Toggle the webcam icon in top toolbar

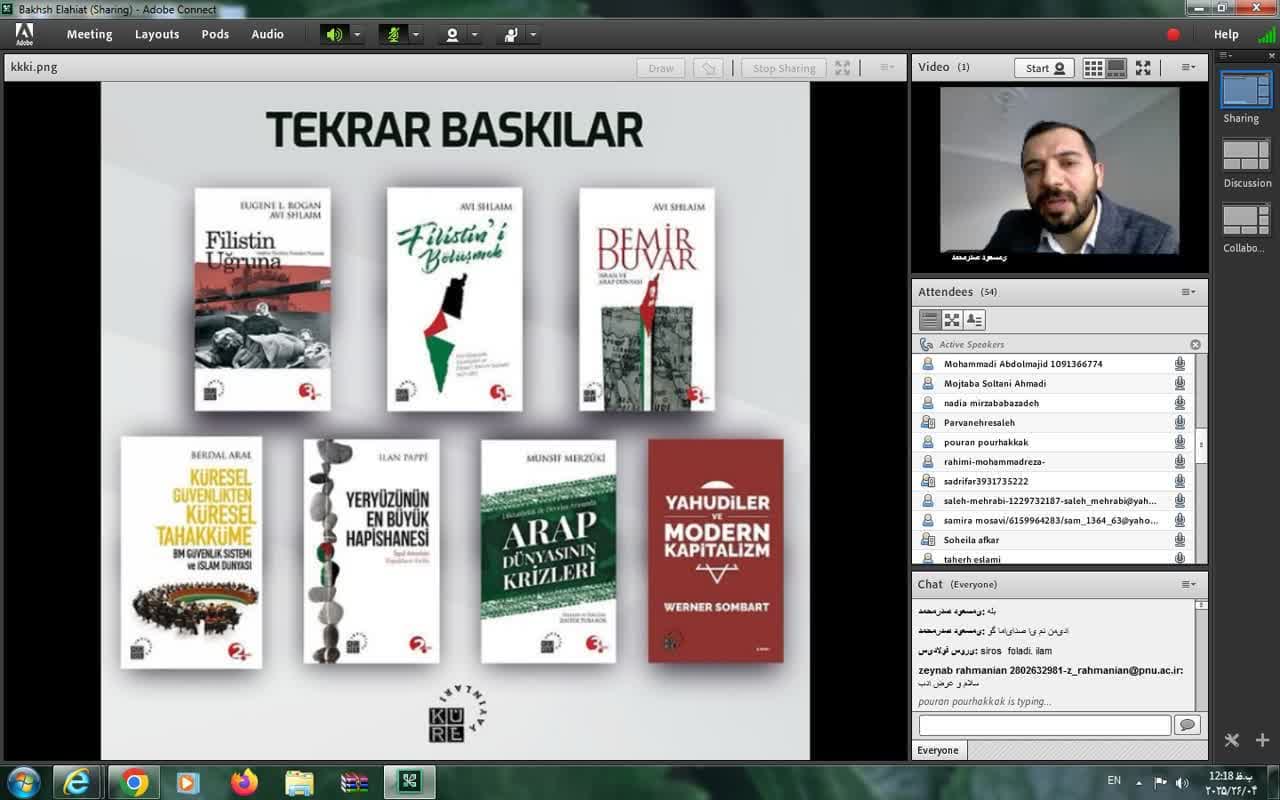(452, 34)
